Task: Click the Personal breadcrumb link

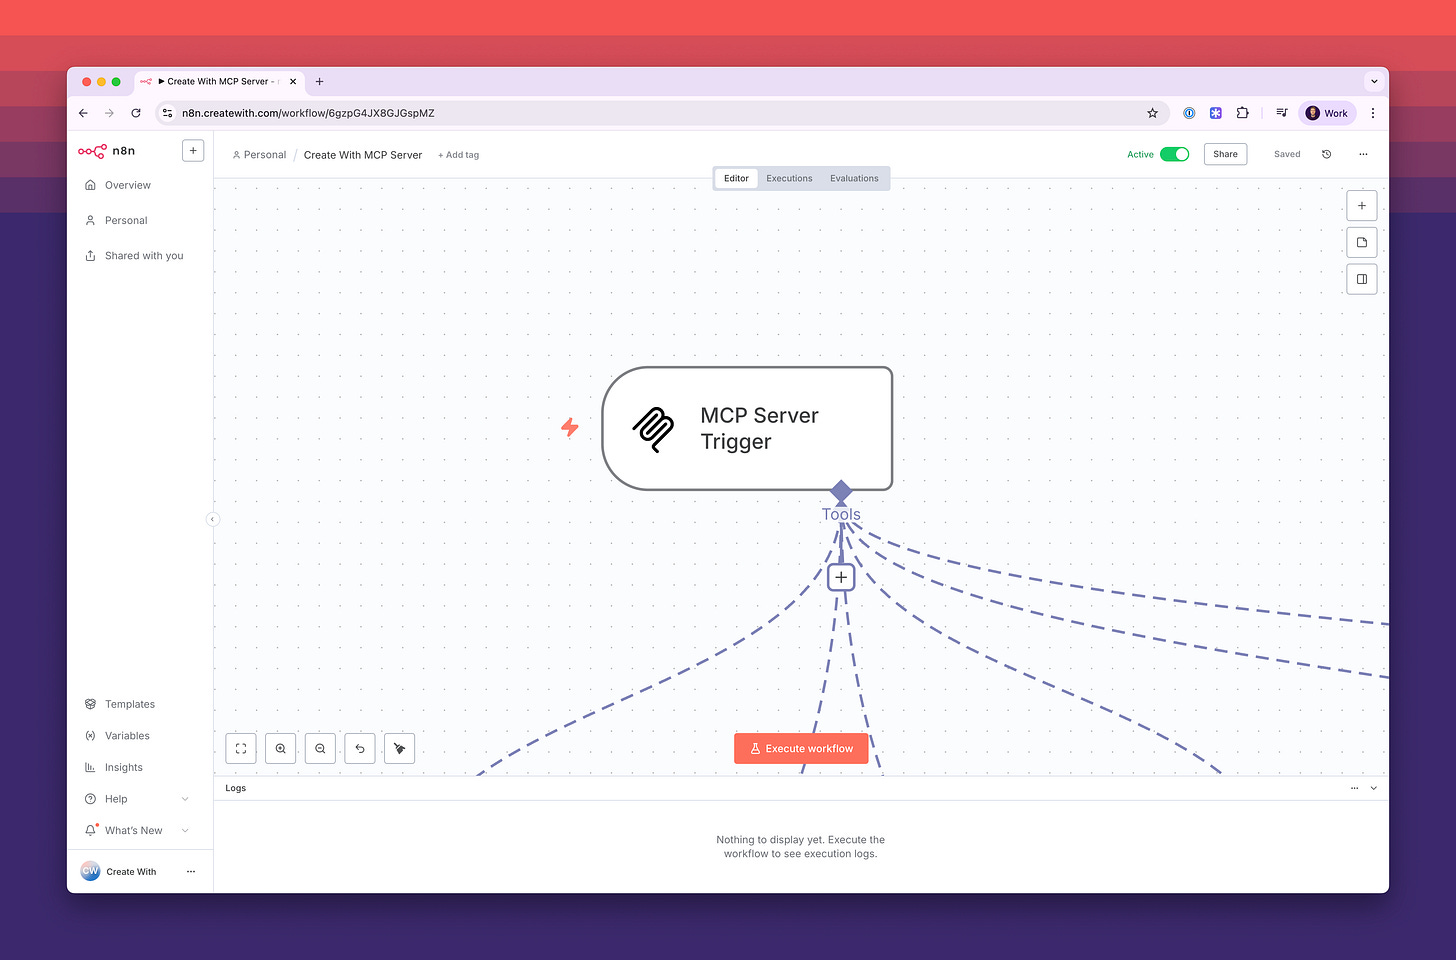Action: tap(259, 155)
